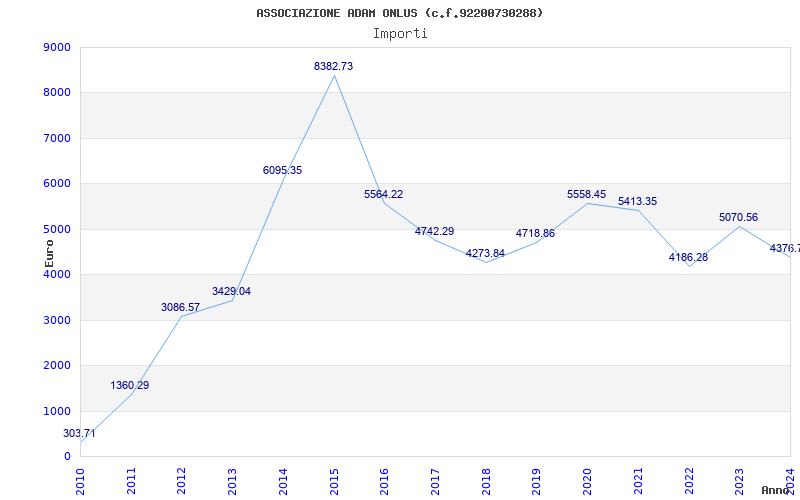
Task: Select the 2018 x-axis year label
Action: (486, 481)
